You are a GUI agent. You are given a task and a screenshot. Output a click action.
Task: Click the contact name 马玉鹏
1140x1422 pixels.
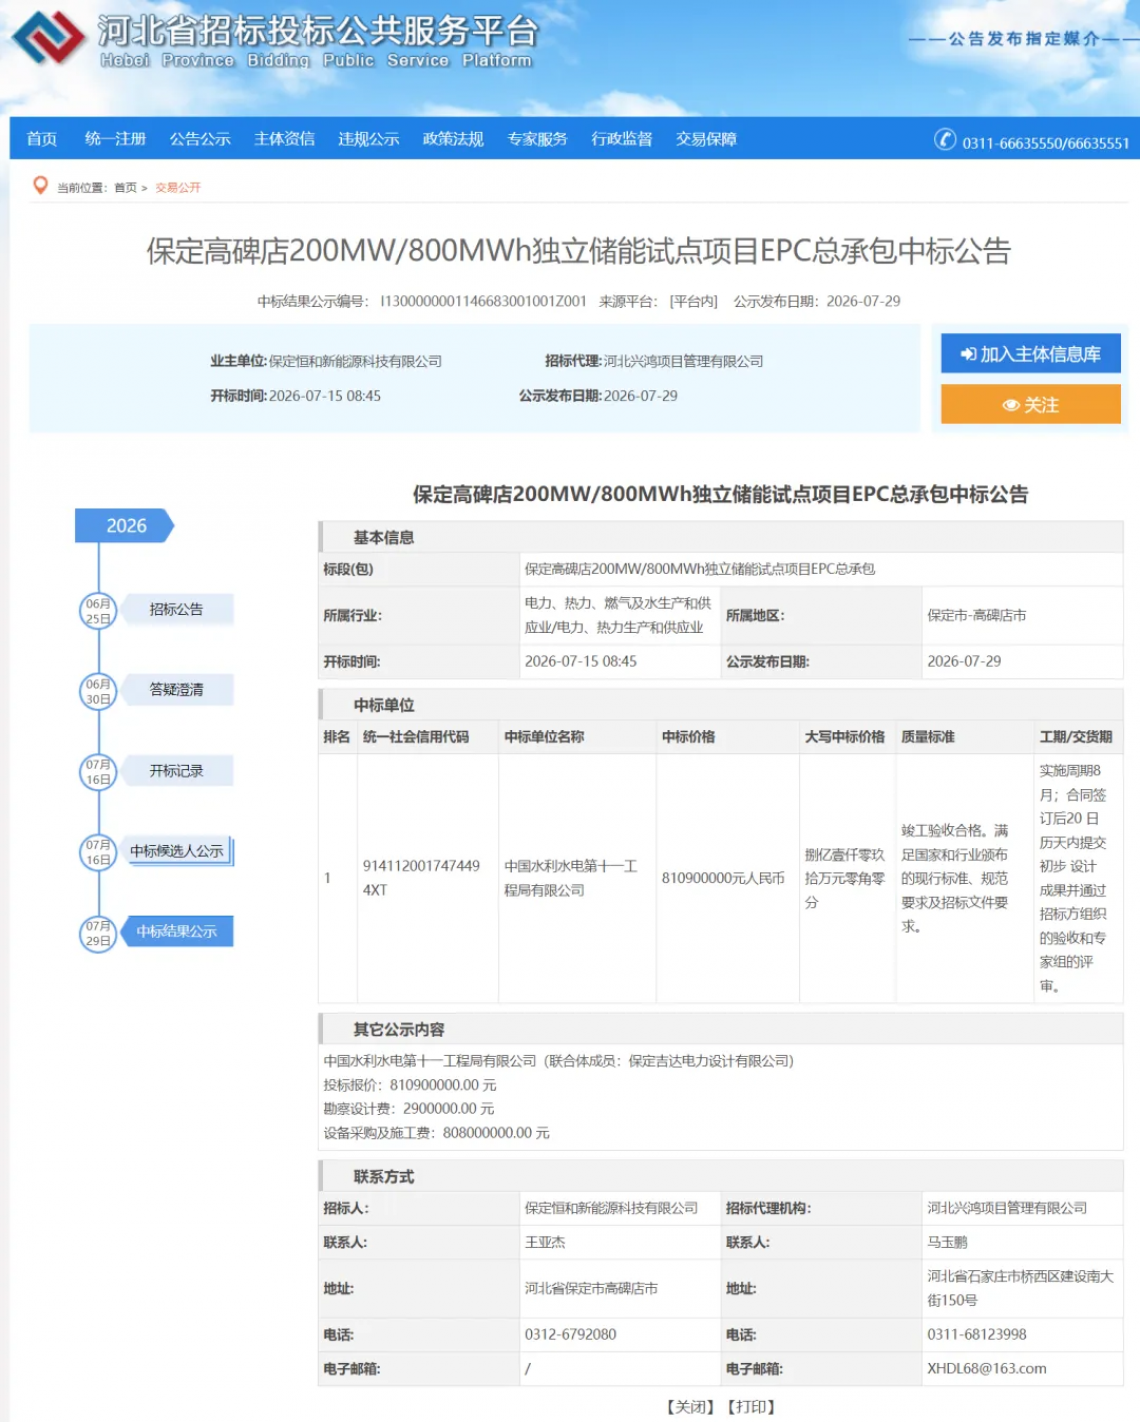pyautogui.click(x=947, y=1242)
